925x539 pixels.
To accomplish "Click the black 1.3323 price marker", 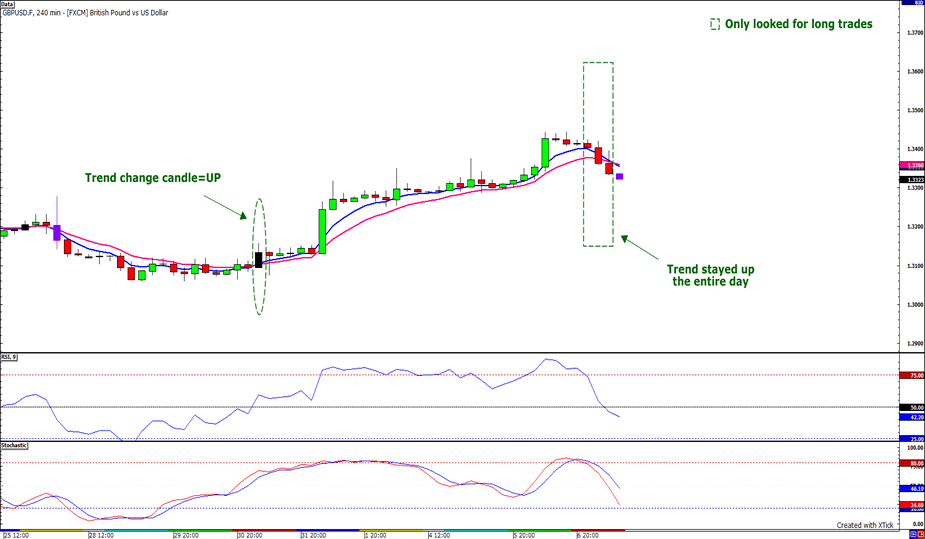I will pyautogui.click(x=912, y=179).
